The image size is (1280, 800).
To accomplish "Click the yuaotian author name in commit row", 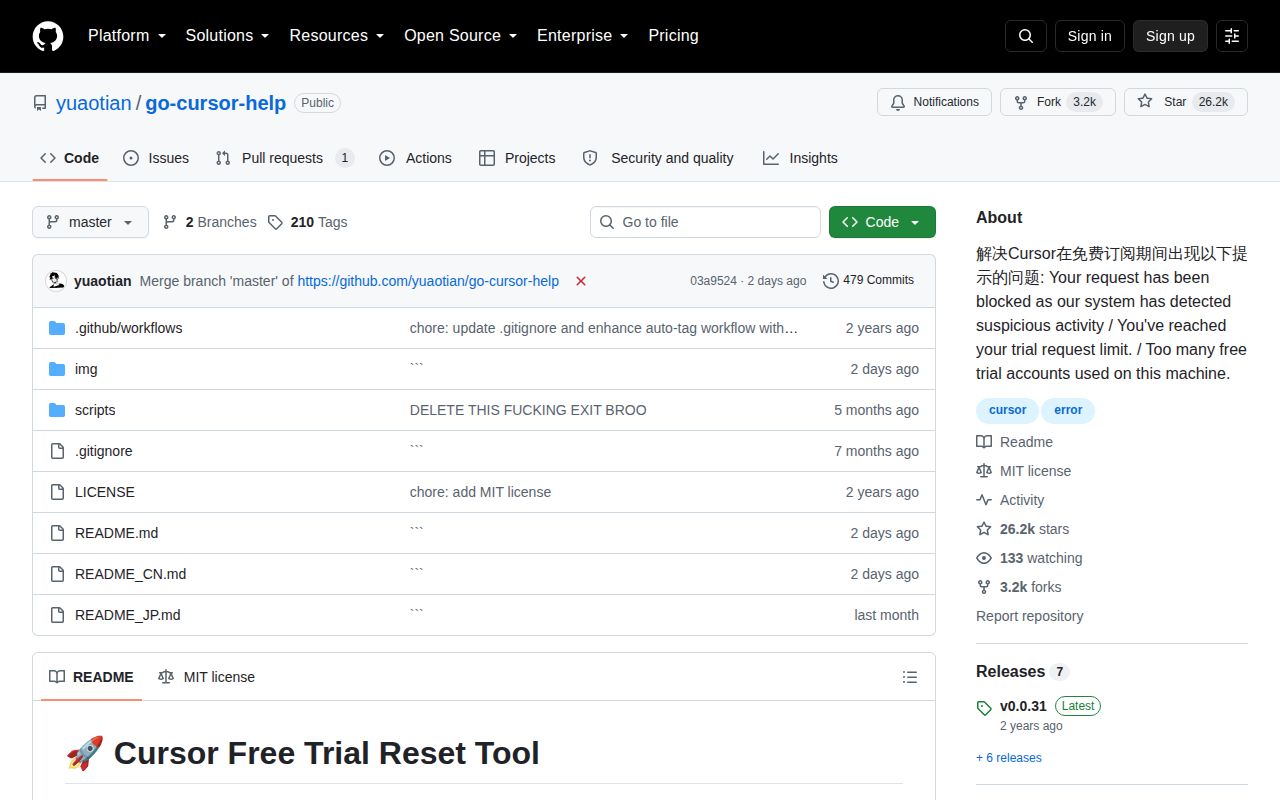I will pyautogui.click(x=103, y=281).
